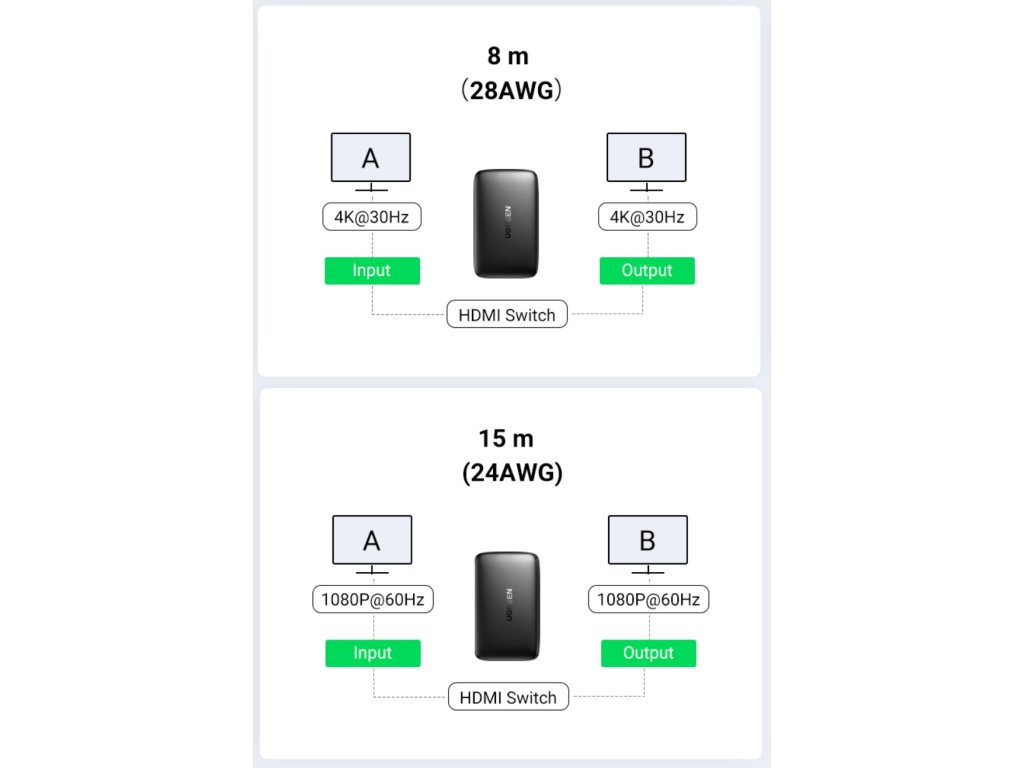1024x768 pixels.
Task: Click green Input label in 15 m panel
Action: [373, 653]
